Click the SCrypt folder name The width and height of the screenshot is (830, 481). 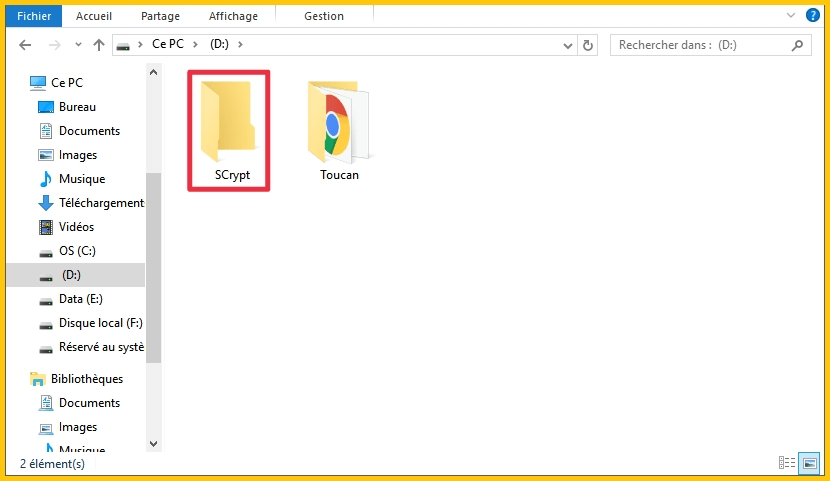tap(232, 175)
